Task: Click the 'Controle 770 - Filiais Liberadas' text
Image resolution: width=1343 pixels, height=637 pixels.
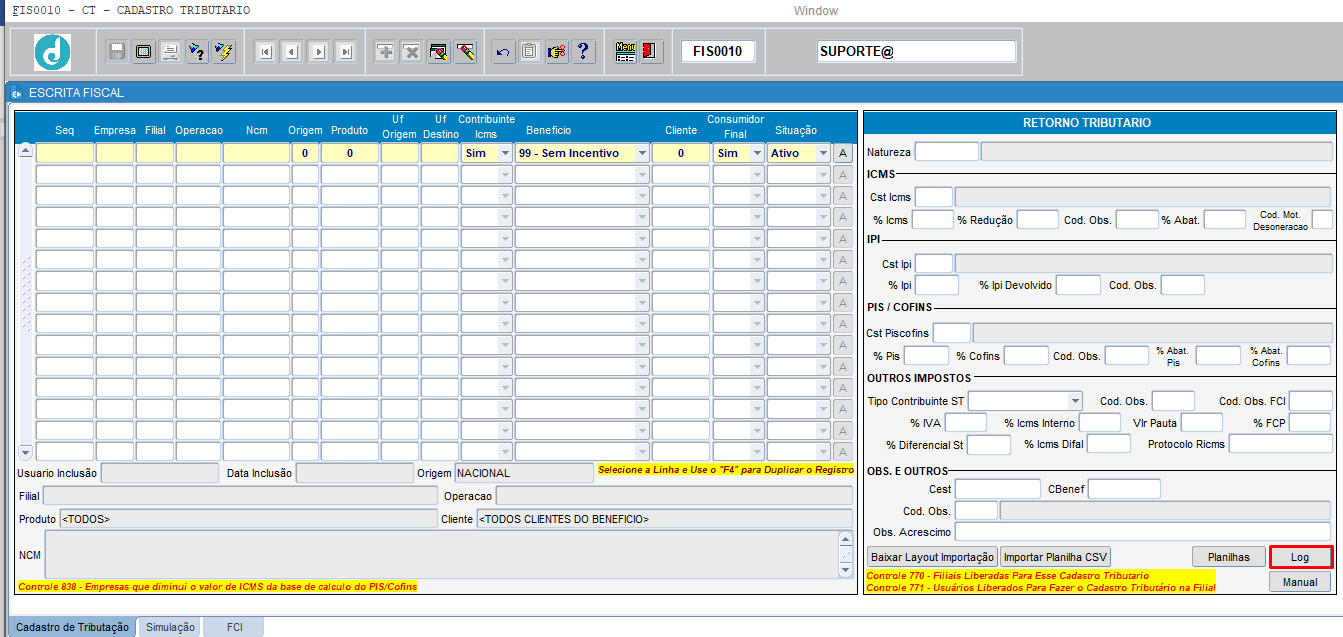Action: pos(1007,576)
